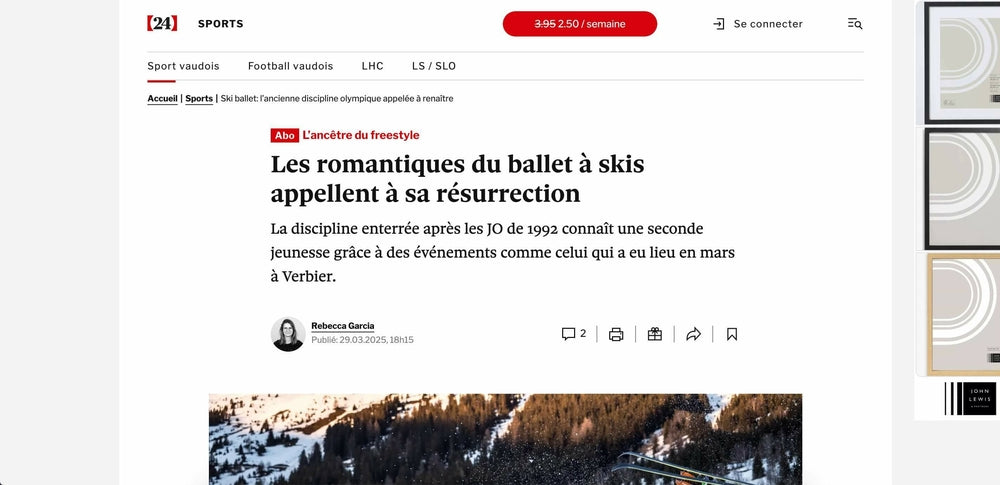Image resolution: width=1000 pixels, height=485 pixels.
Task: Go to the LHC section
Action: [x=372, y=66]
